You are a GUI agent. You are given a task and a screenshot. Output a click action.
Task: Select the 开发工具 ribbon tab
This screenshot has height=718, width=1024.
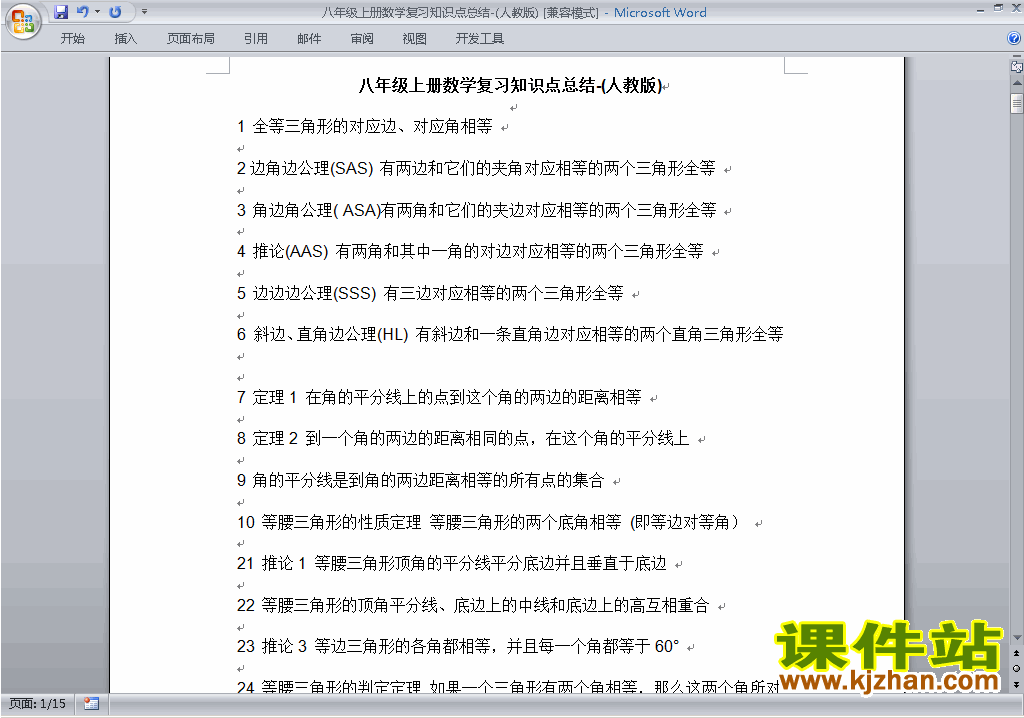pos(479,39)
